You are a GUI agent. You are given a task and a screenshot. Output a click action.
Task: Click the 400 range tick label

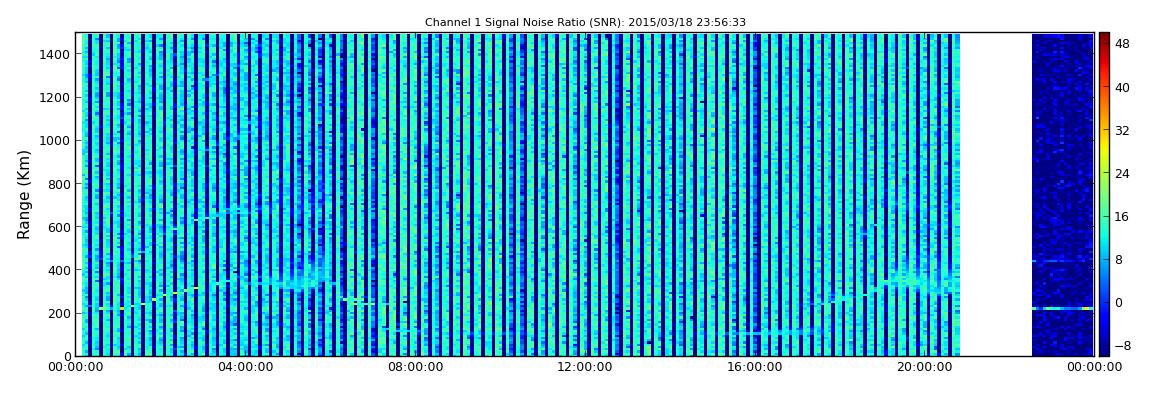59,271
